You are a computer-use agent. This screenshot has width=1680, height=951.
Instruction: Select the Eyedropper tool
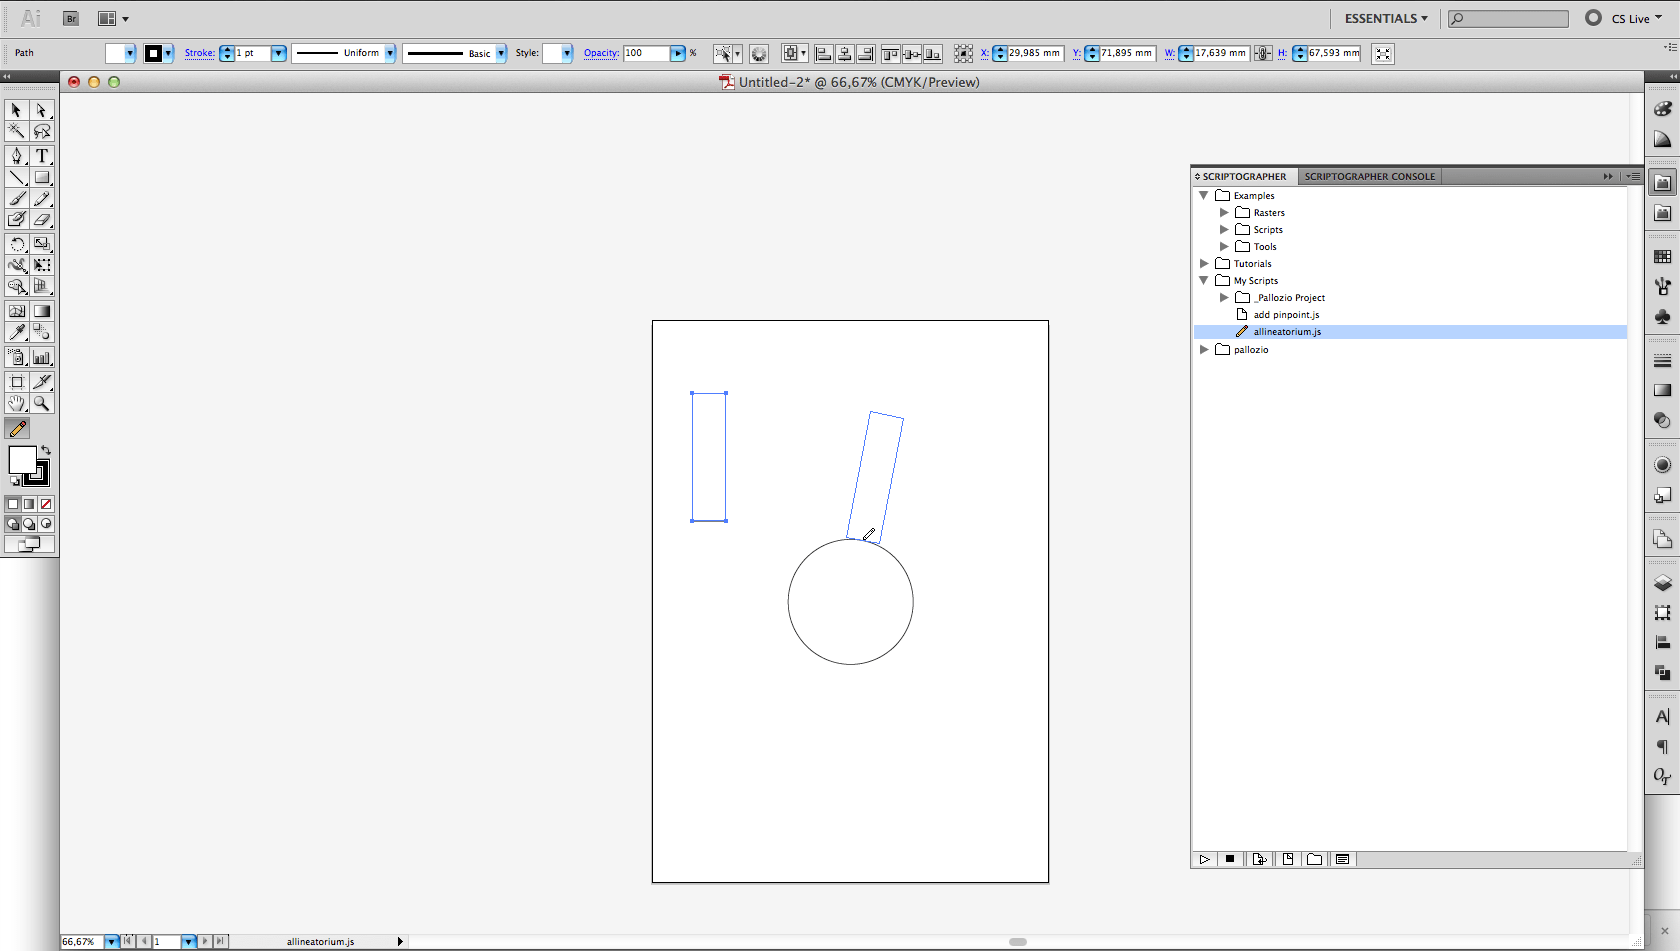pos(17,332)
